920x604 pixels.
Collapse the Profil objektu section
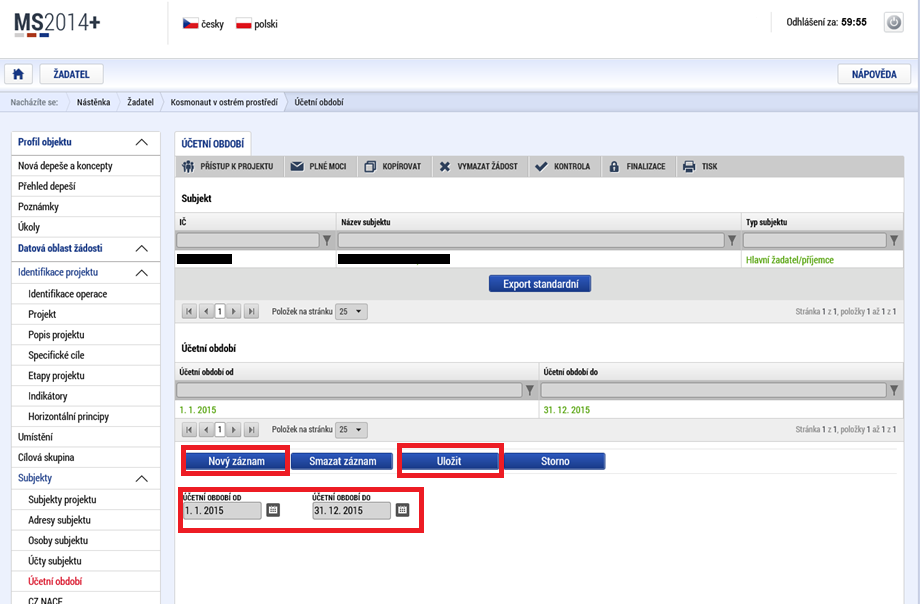141,143
